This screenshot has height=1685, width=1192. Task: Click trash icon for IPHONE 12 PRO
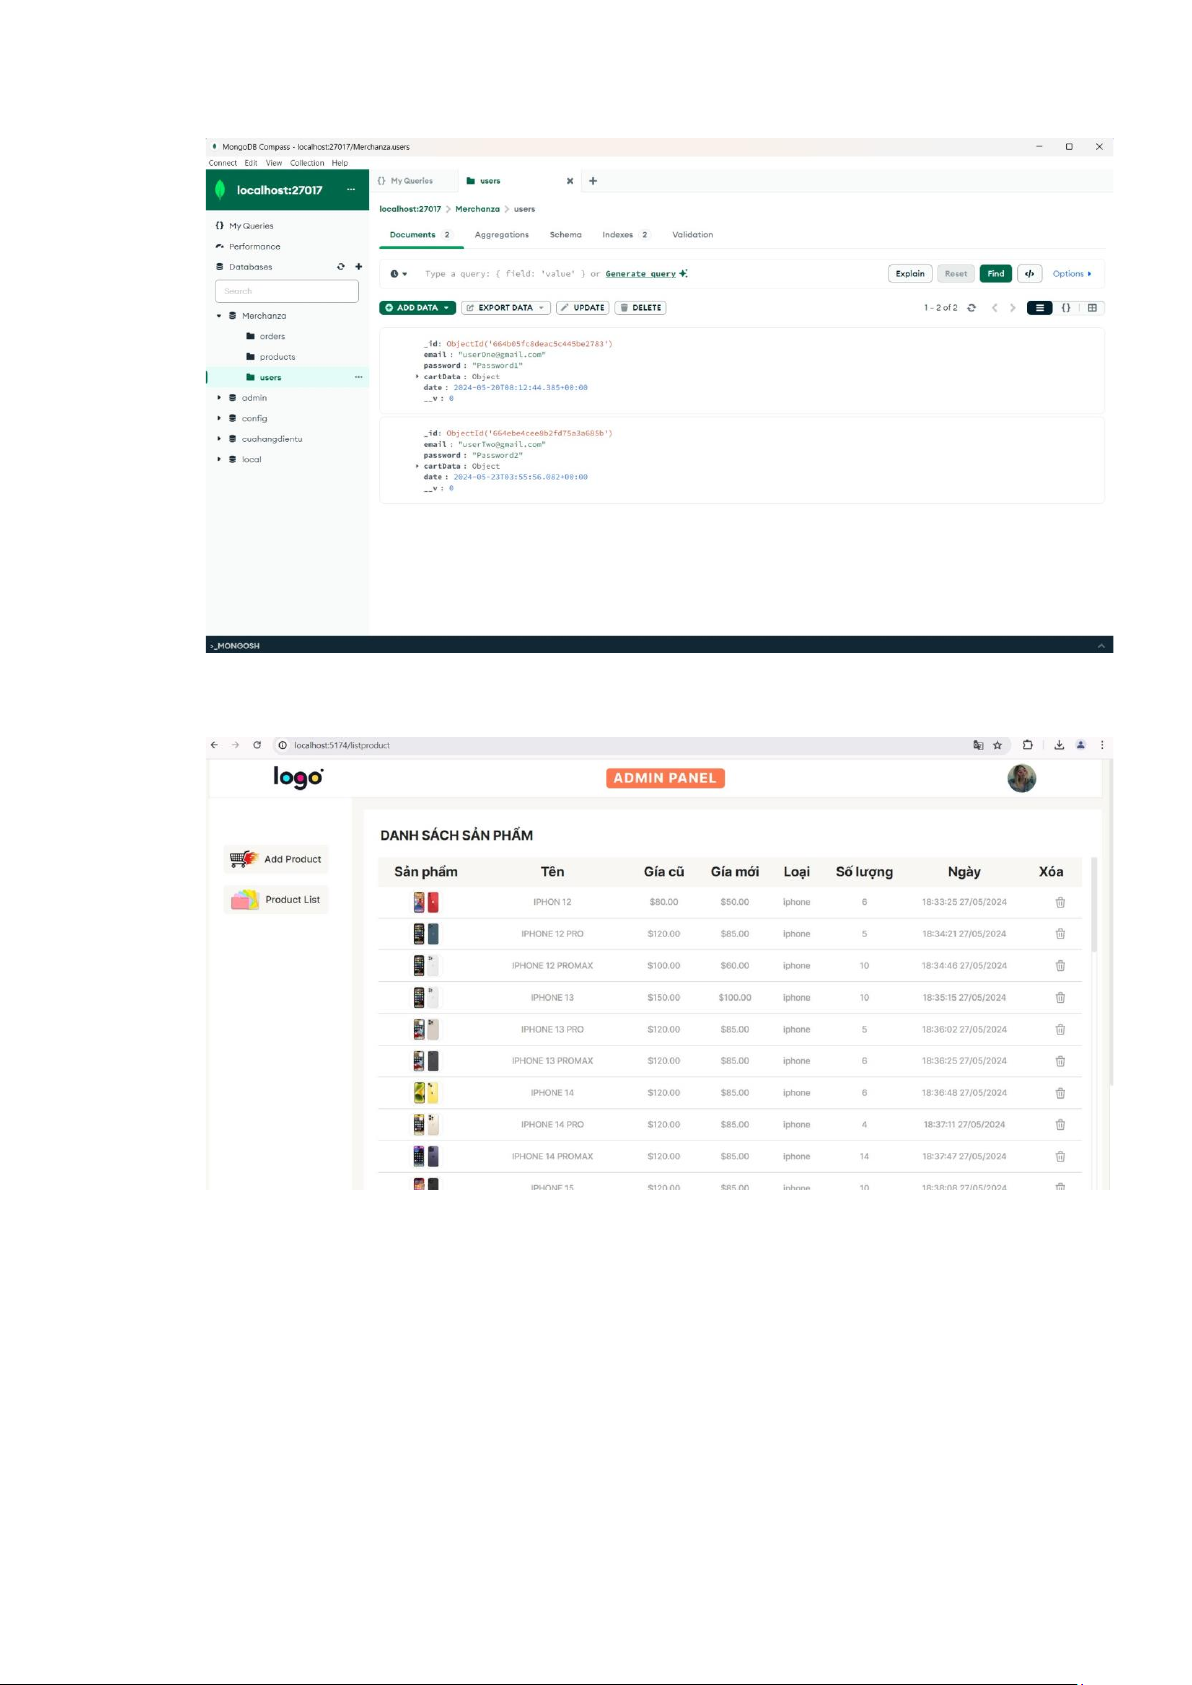(1060, 934)
